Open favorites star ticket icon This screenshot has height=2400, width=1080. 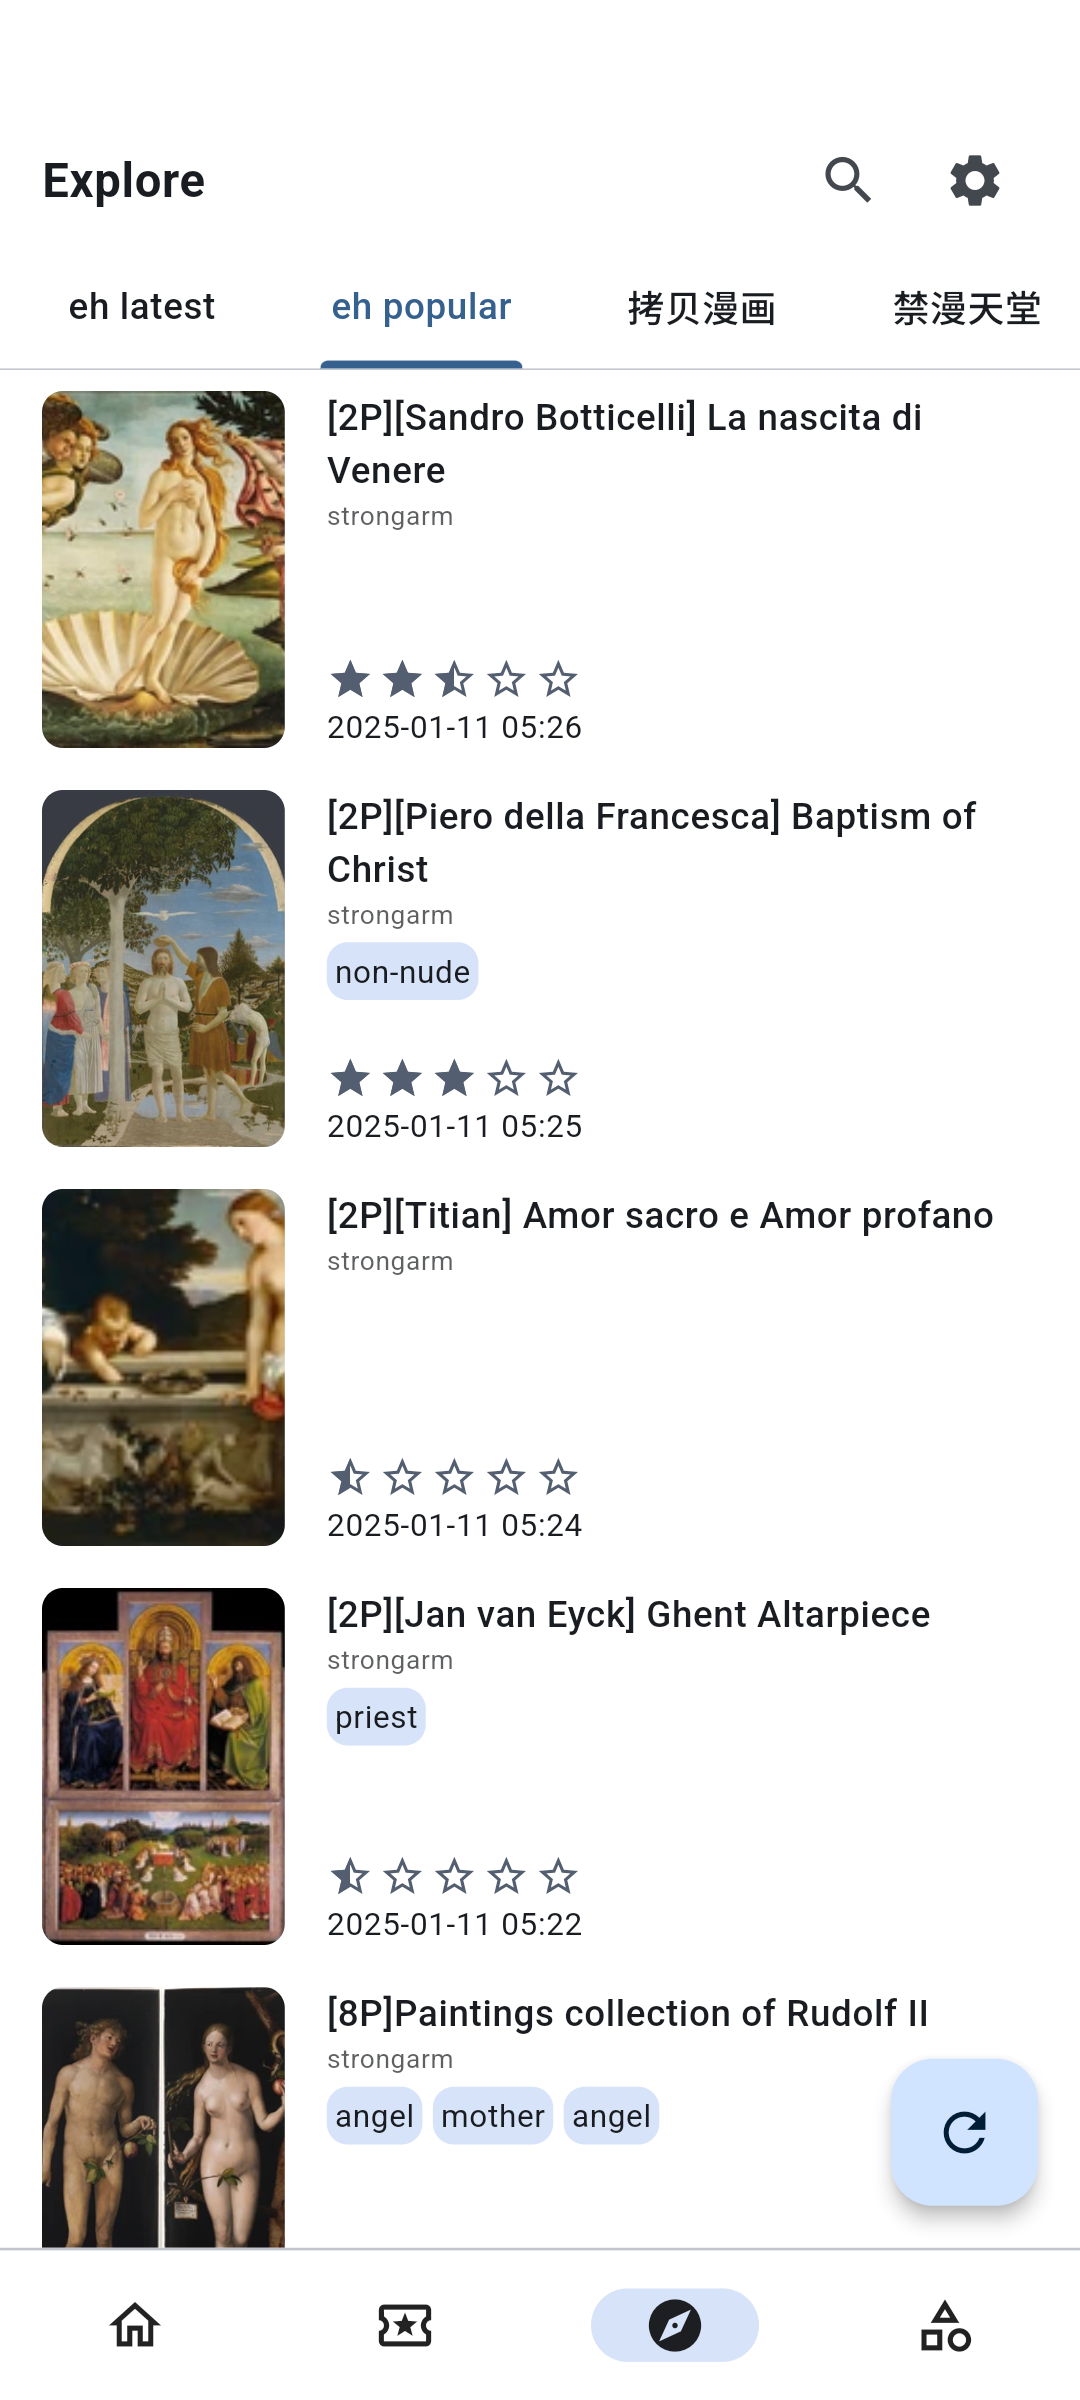(x=405, y=2325)
